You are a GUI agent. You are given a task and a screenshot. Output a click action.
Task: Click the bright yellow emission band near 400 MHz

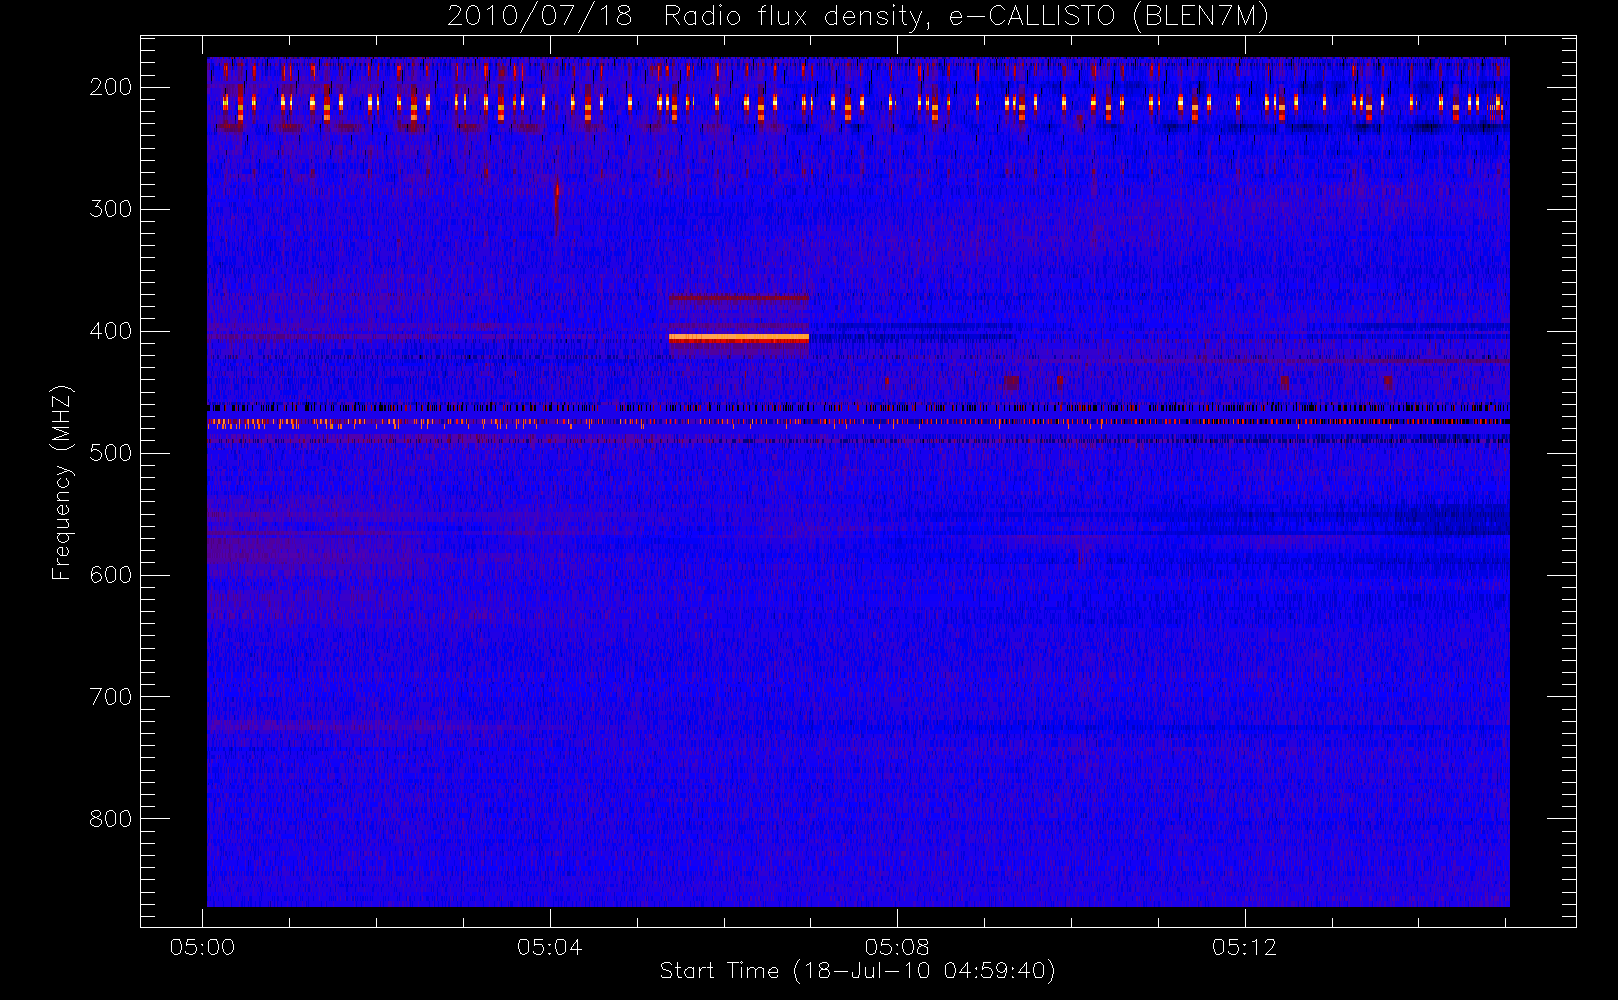point(739,338)
